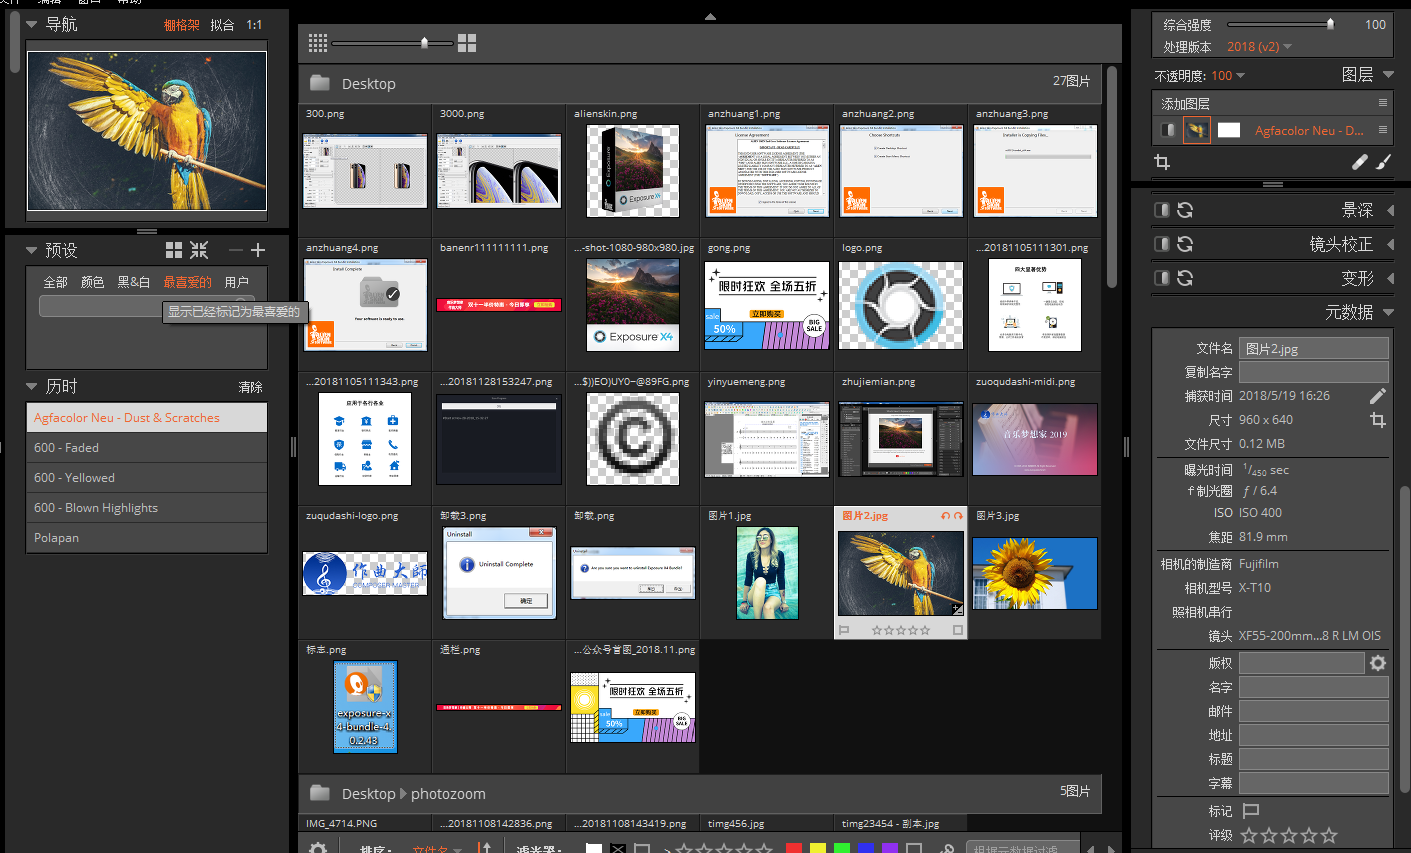Screen dimensions: 1411x853
Task: Select the crop tool icon
Action: 1162,162
